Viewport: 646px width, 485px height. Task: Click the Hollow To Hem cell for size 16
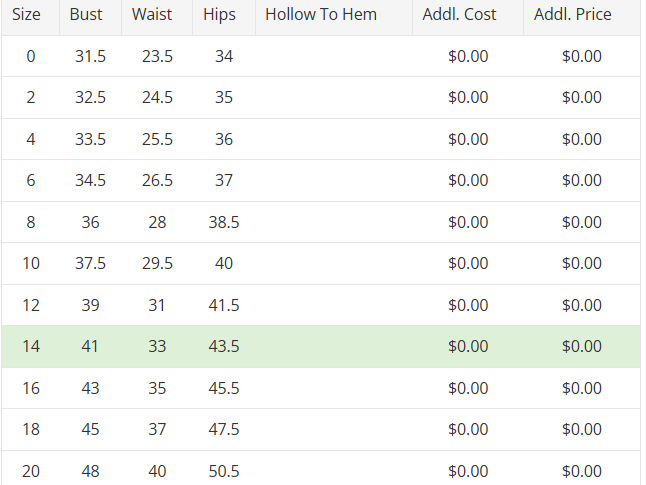click(333, 388)
